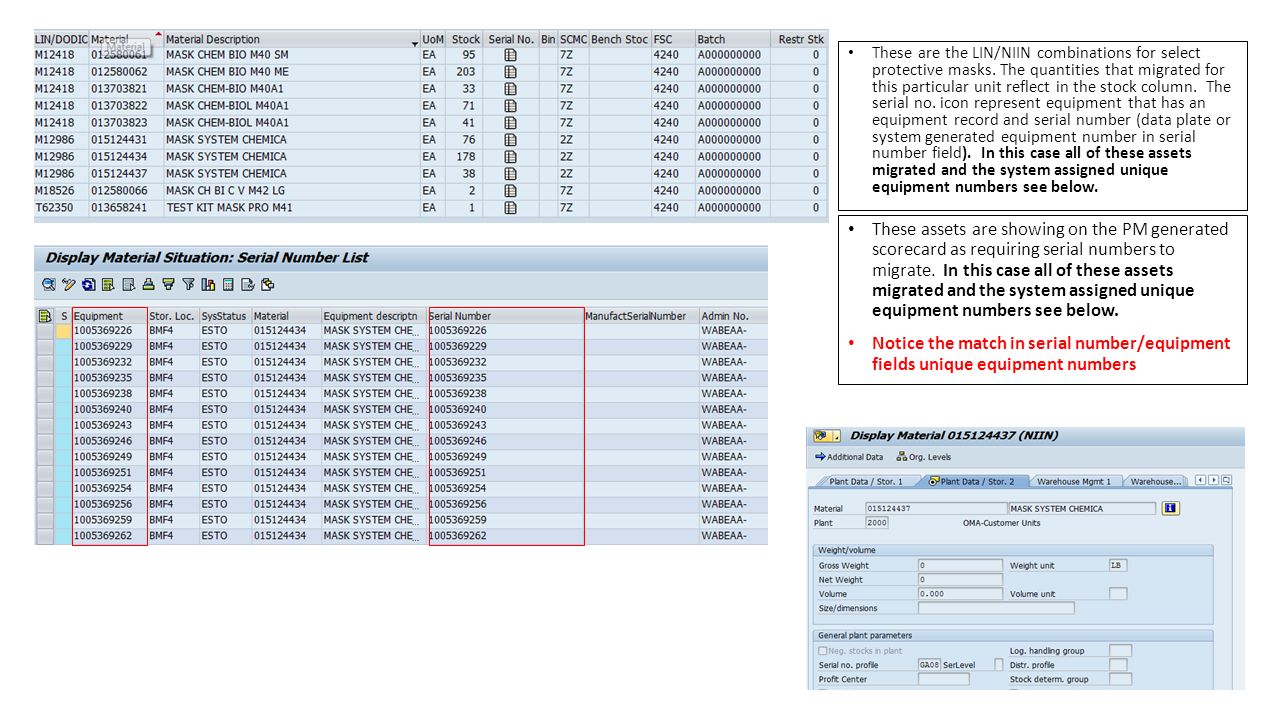Click the Material field showing 015124437
Screen dimensions: 1280x720
[936, 509]
